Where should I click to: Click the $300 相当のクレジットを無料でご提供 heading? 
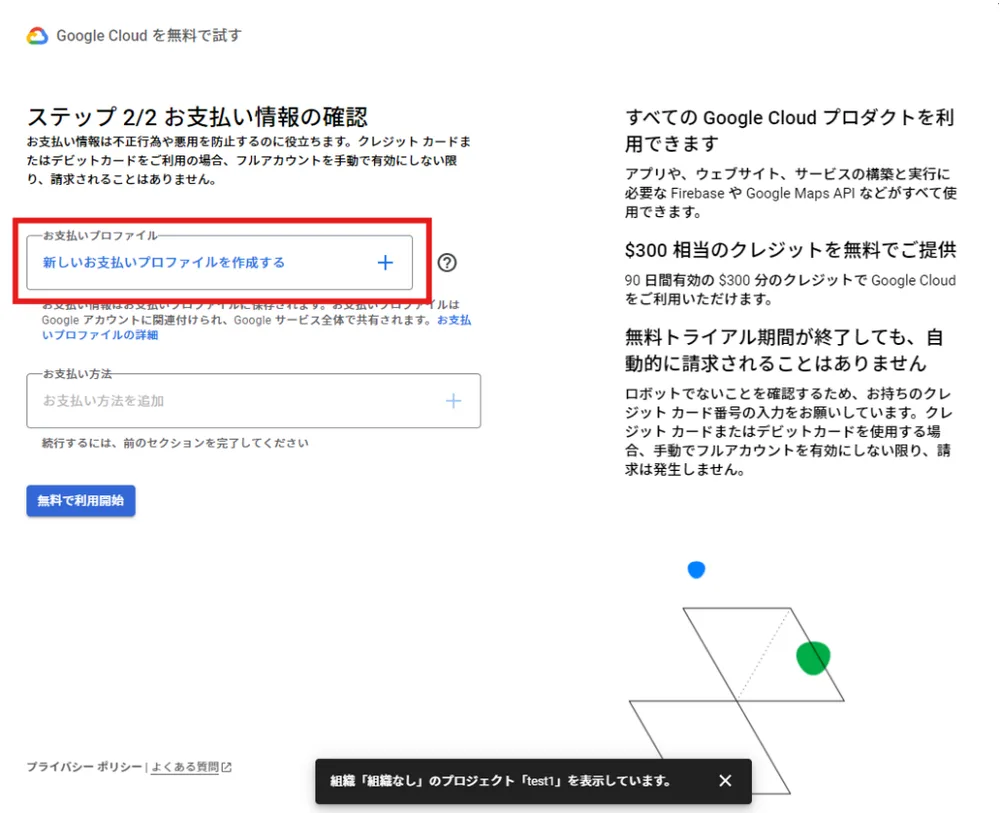(790, 250)
